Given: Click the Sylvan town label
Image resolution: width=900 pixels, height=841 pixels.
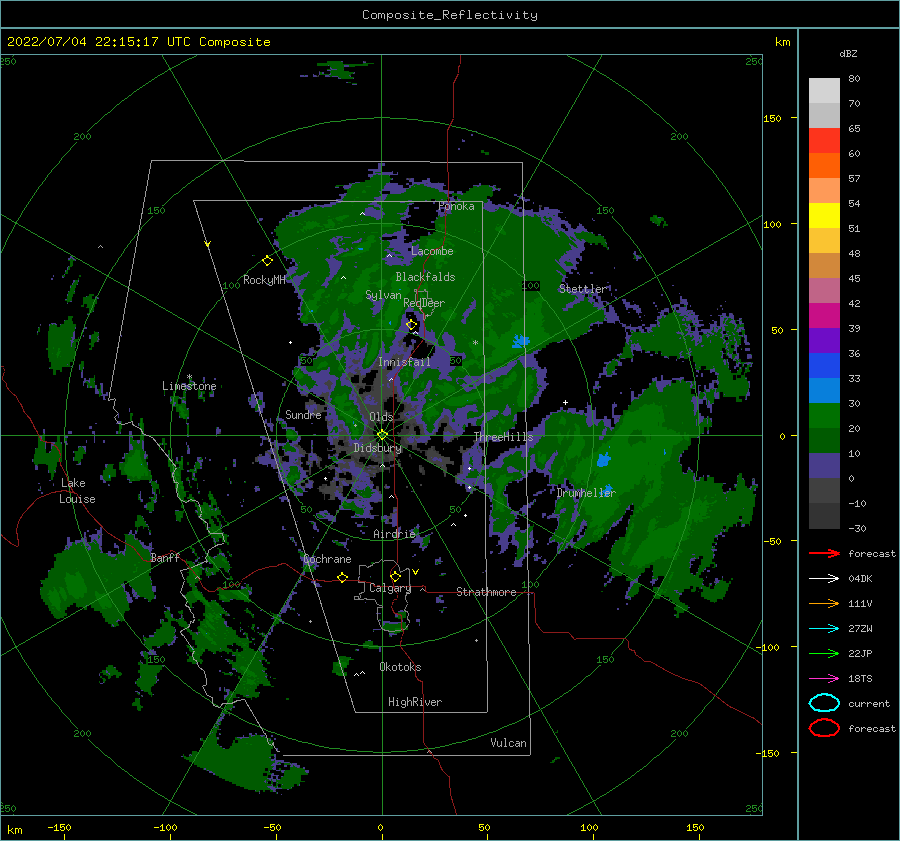Looking at the screenshot, I should [x=383, y=295].
